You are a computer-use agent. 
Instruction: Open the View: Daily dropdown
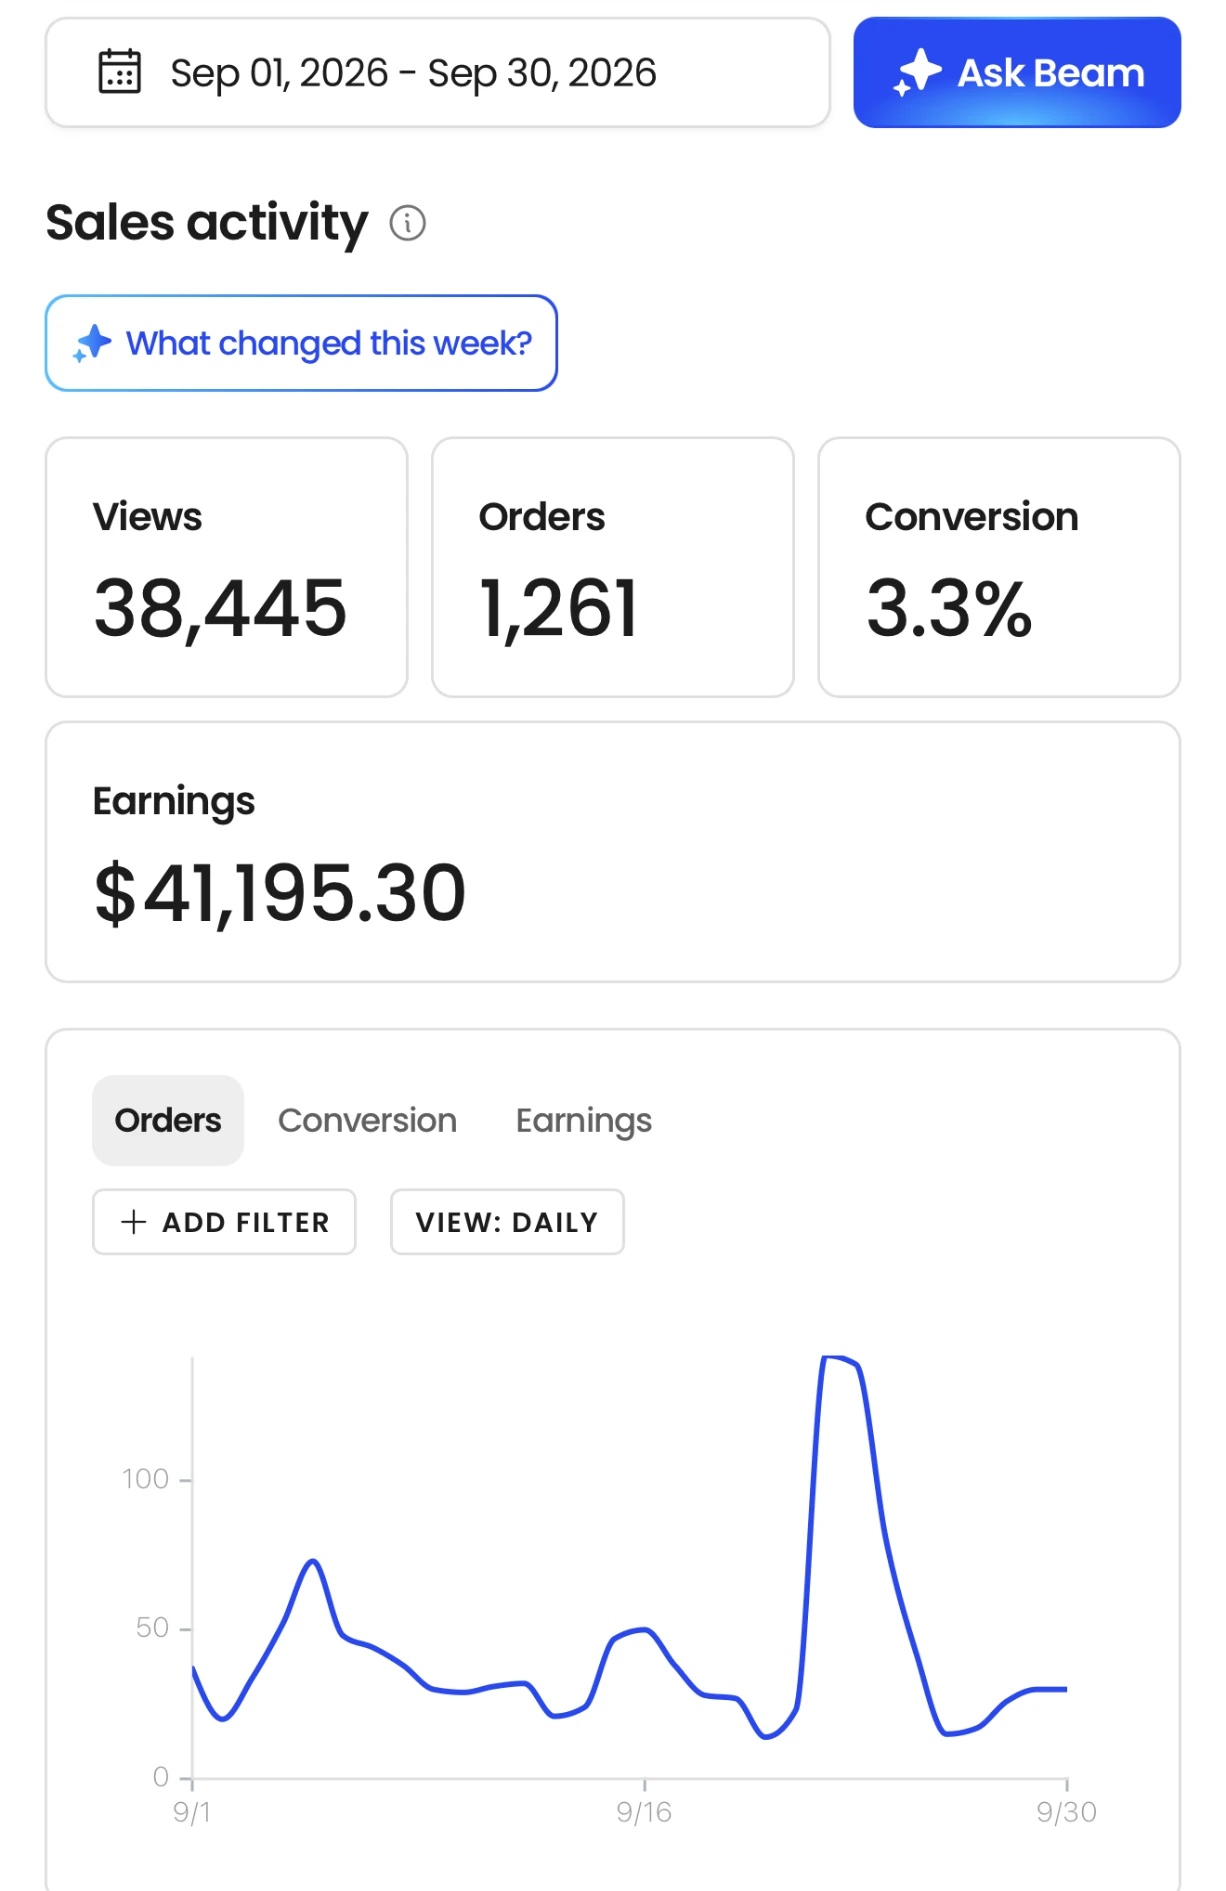click(x=507, y=1221)
